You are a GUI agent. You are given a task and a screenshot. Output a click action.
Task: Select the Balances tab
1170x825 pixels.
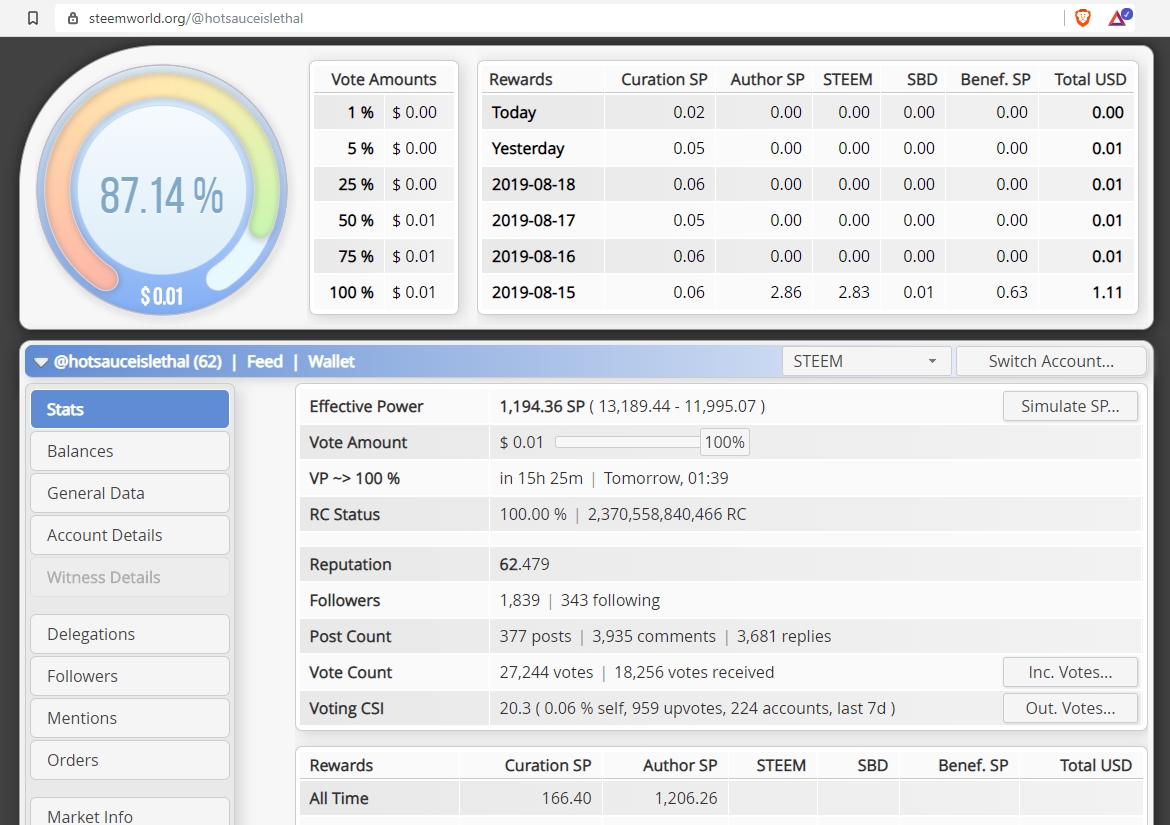coord(130,451)
